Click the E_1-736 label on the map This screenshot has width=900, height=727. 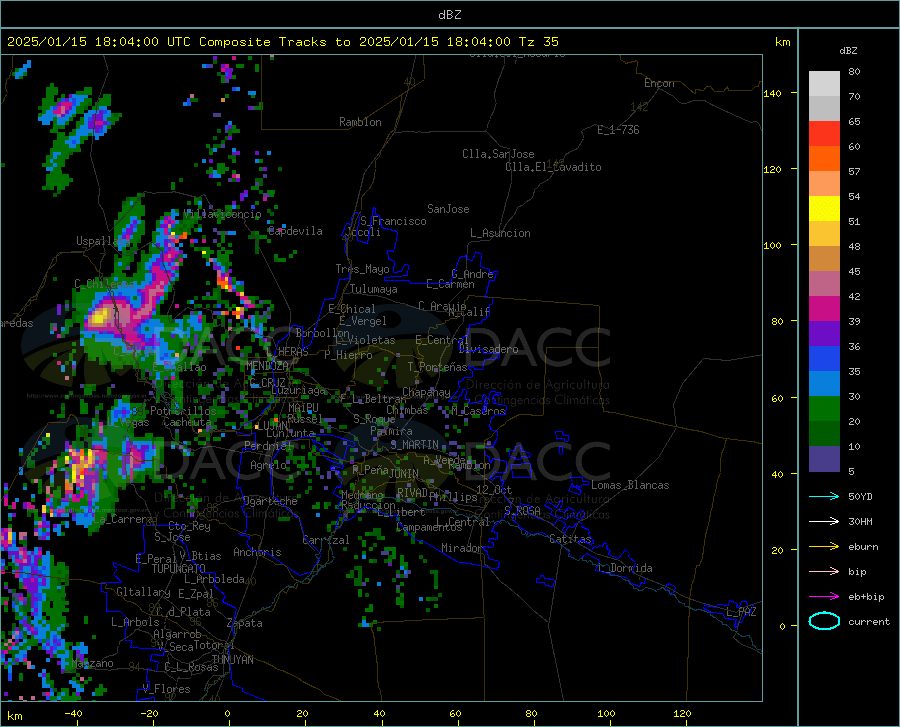pyautogui.click(x=618, y=130)
